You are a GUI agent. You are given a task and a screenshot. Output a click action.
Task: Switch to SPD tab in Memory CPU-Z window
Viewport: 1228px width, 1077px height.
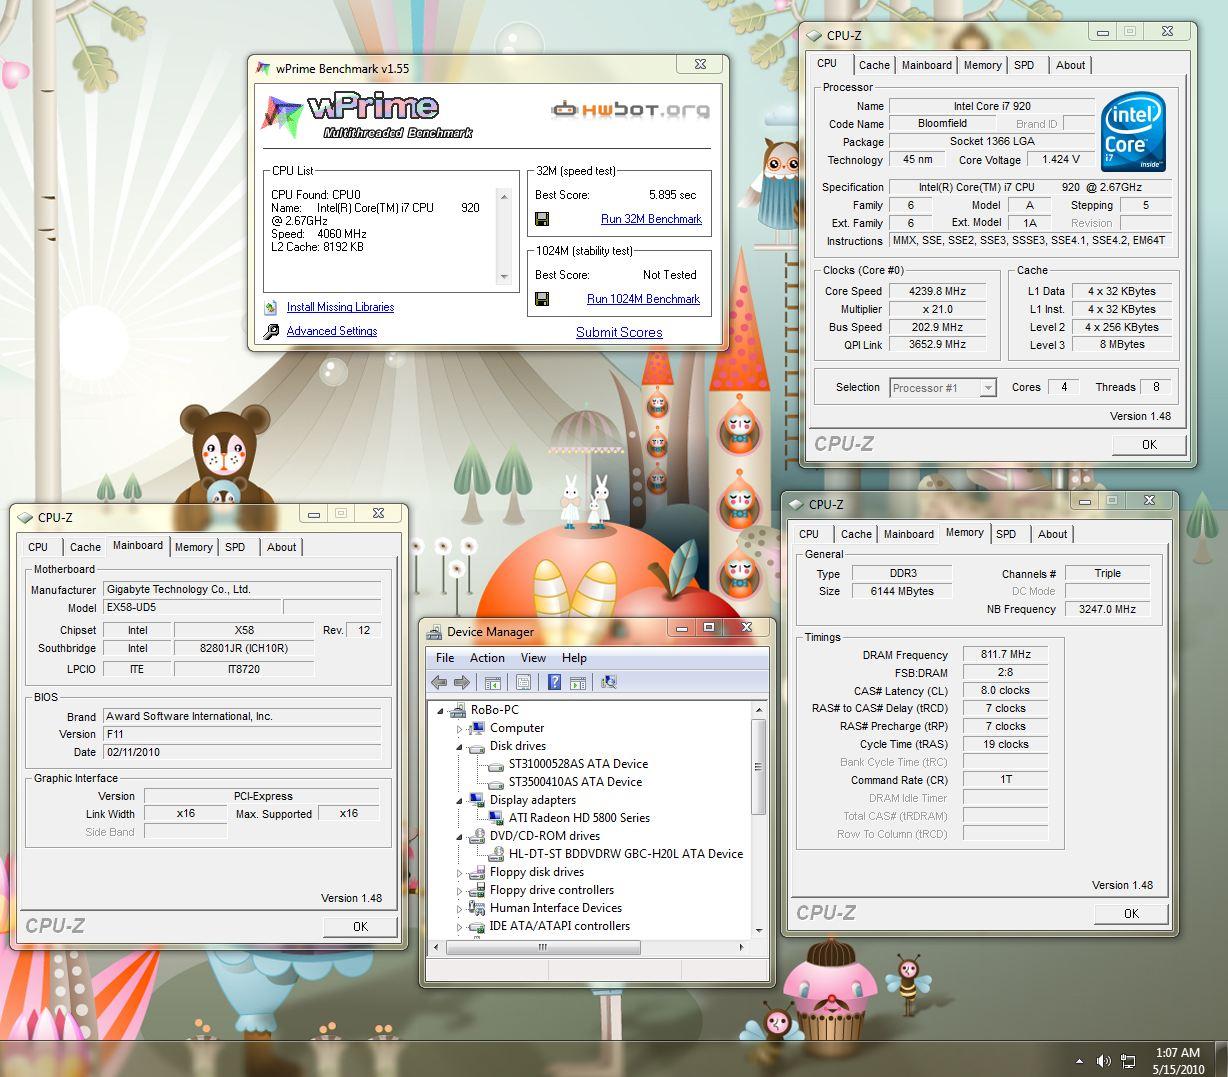pyautogui.click(x=1006, y=534)
